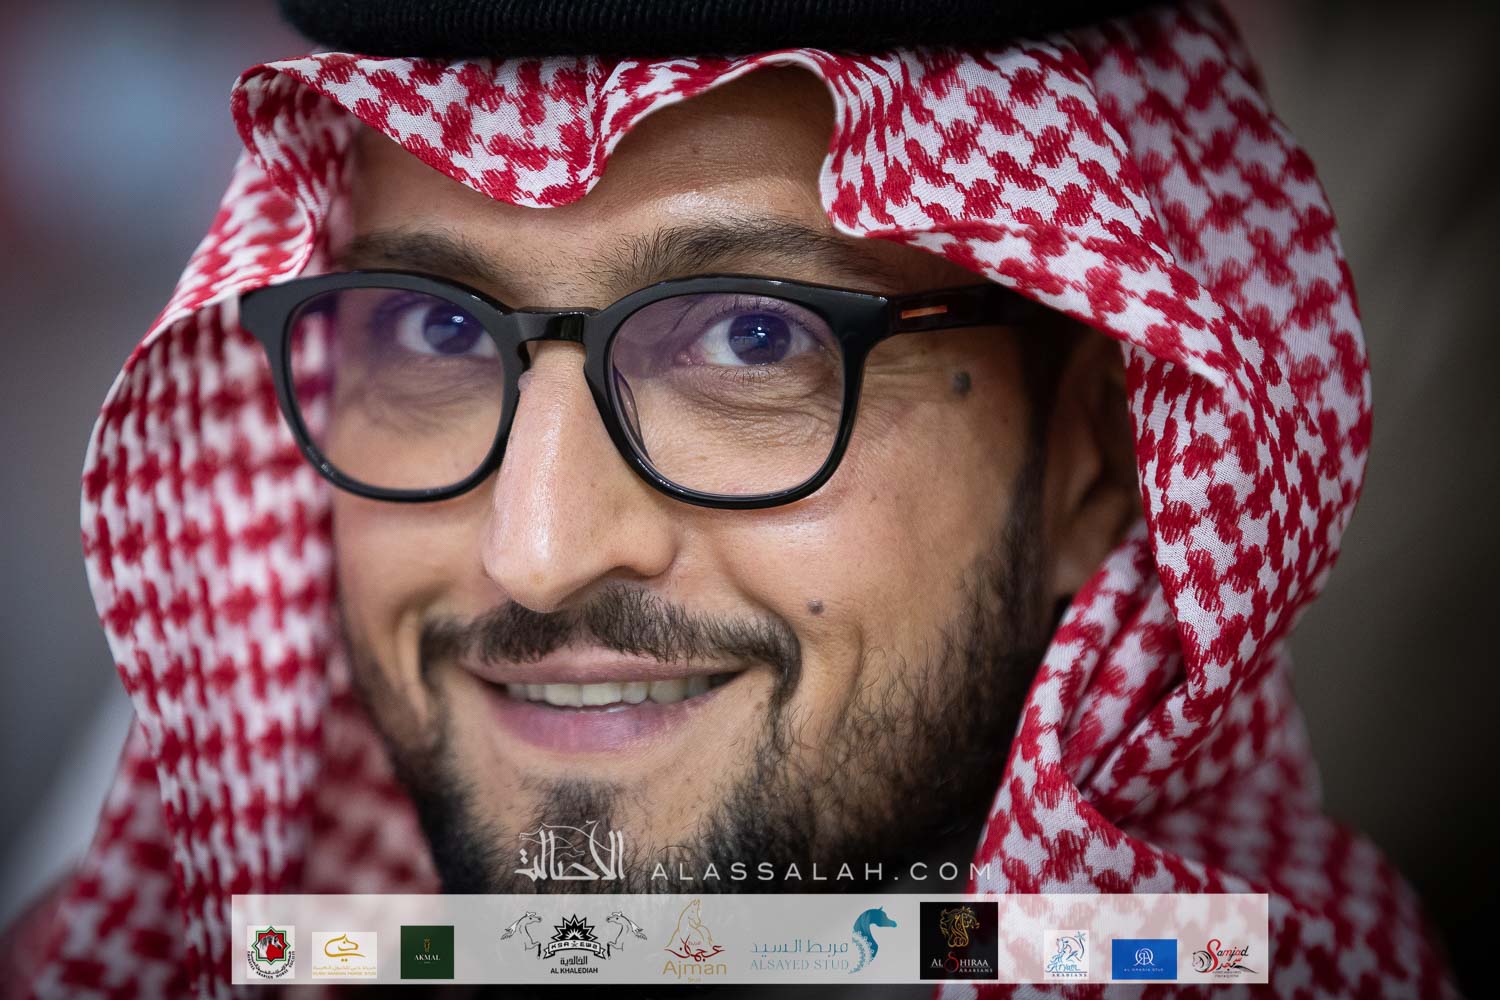Click the red-green octagonal star logo
The image size is (1500, 1000).
tap(271, 954)
